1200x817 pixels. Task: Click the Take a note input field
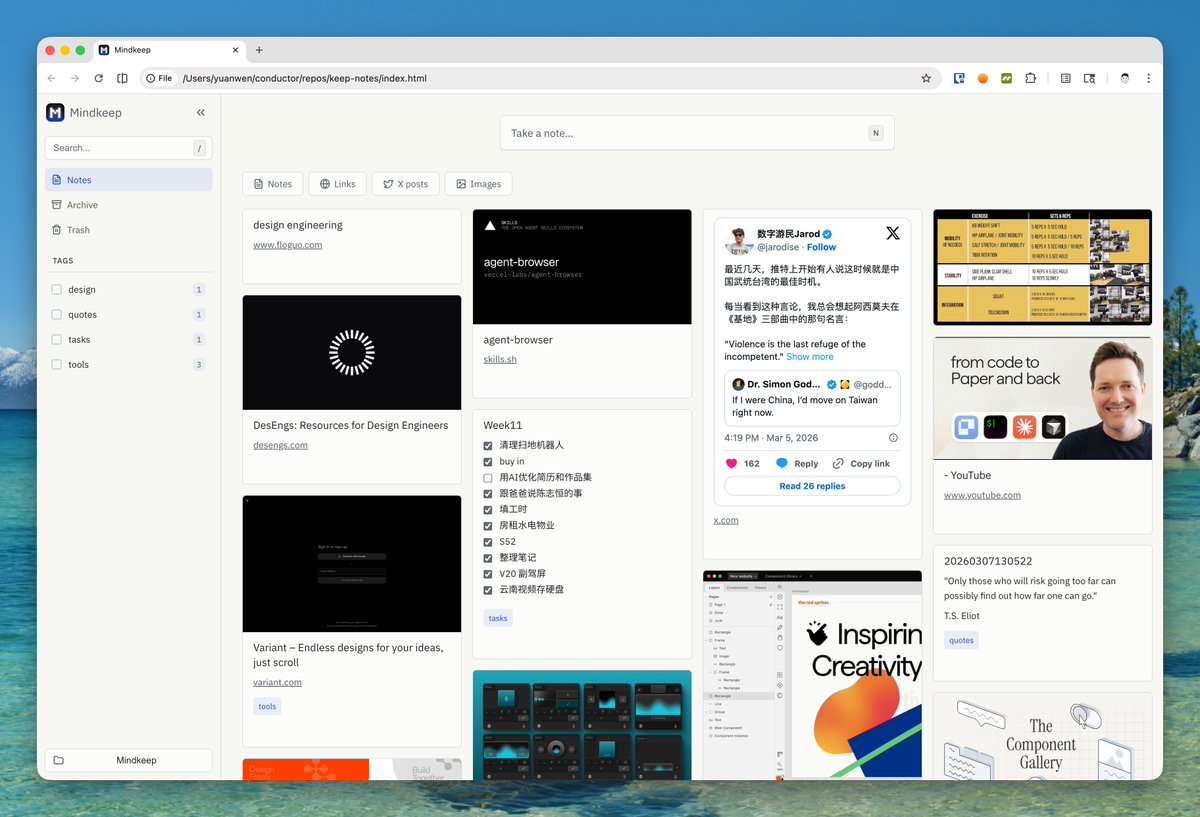[697, 133]
